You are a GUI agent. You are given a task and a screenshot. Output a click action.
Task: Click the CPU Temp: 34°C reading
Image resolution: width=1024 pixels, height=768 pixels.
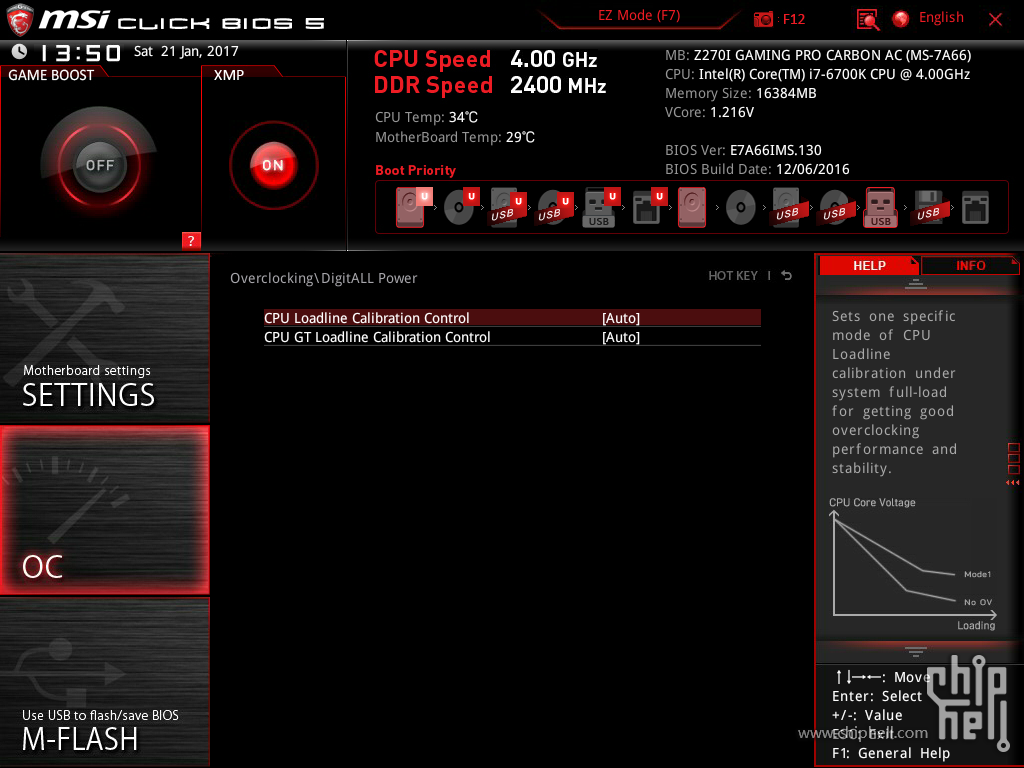point(426,117)
